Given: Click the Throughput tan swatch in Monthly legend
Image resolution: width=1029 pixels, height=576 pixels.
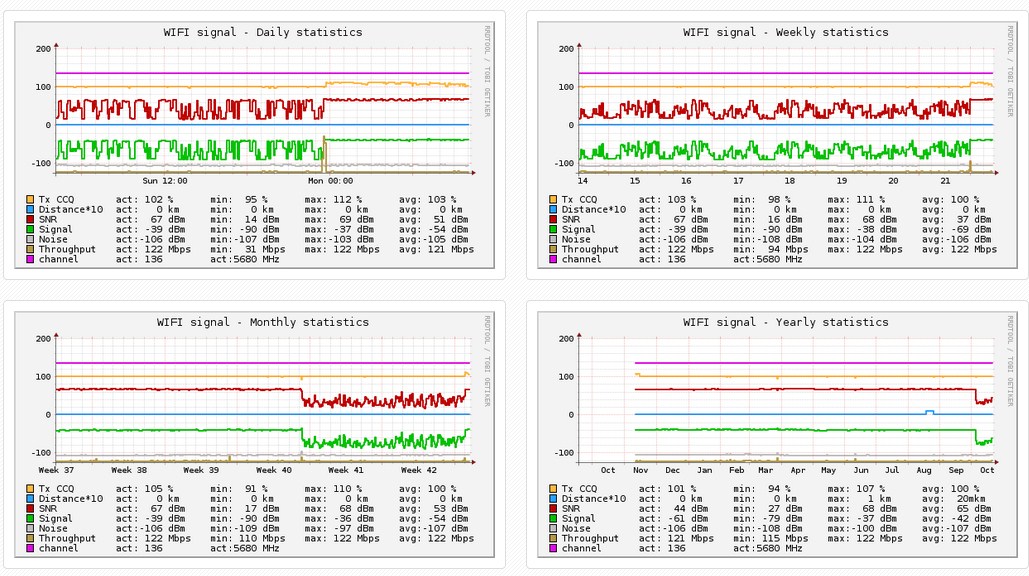Looking at the screenshot, I should [x=30, y=538].
